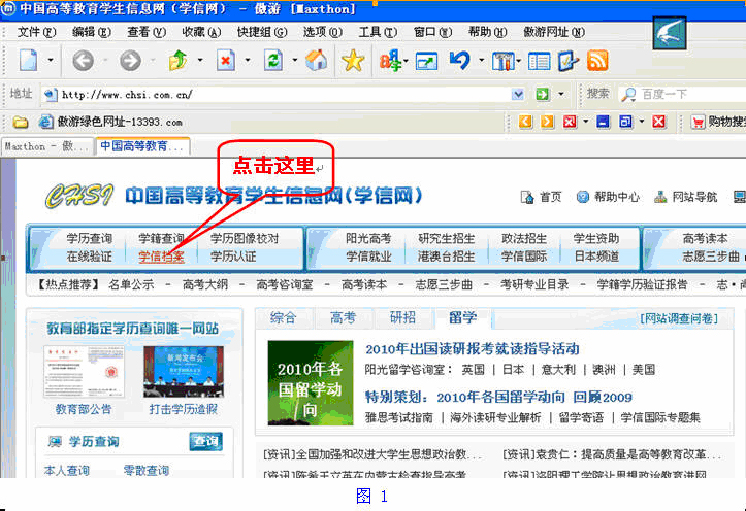Open the 收藏(A) menu
This screenshot has width=746, height=511.
tap(202, 32)
